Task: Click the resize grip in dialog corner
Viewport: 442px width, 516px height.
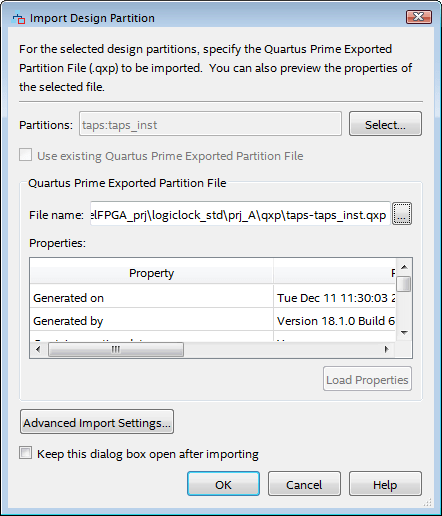Action: coord(427,502)
